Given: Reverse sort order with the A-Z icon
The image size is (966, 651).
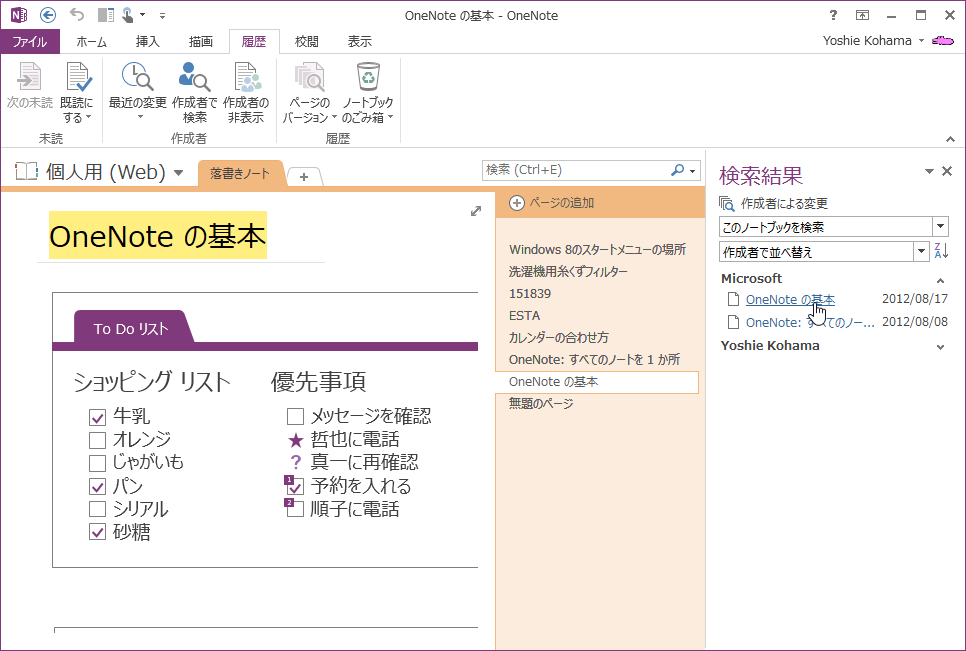Looking at the screenshot, I should (941, 251).
